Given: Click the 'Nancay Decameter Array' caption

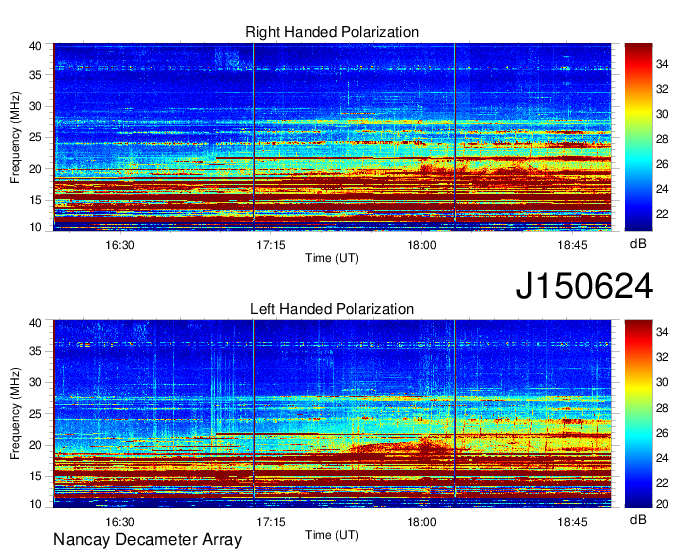Looking at the screenshot, I should click(x=147, y=540).
